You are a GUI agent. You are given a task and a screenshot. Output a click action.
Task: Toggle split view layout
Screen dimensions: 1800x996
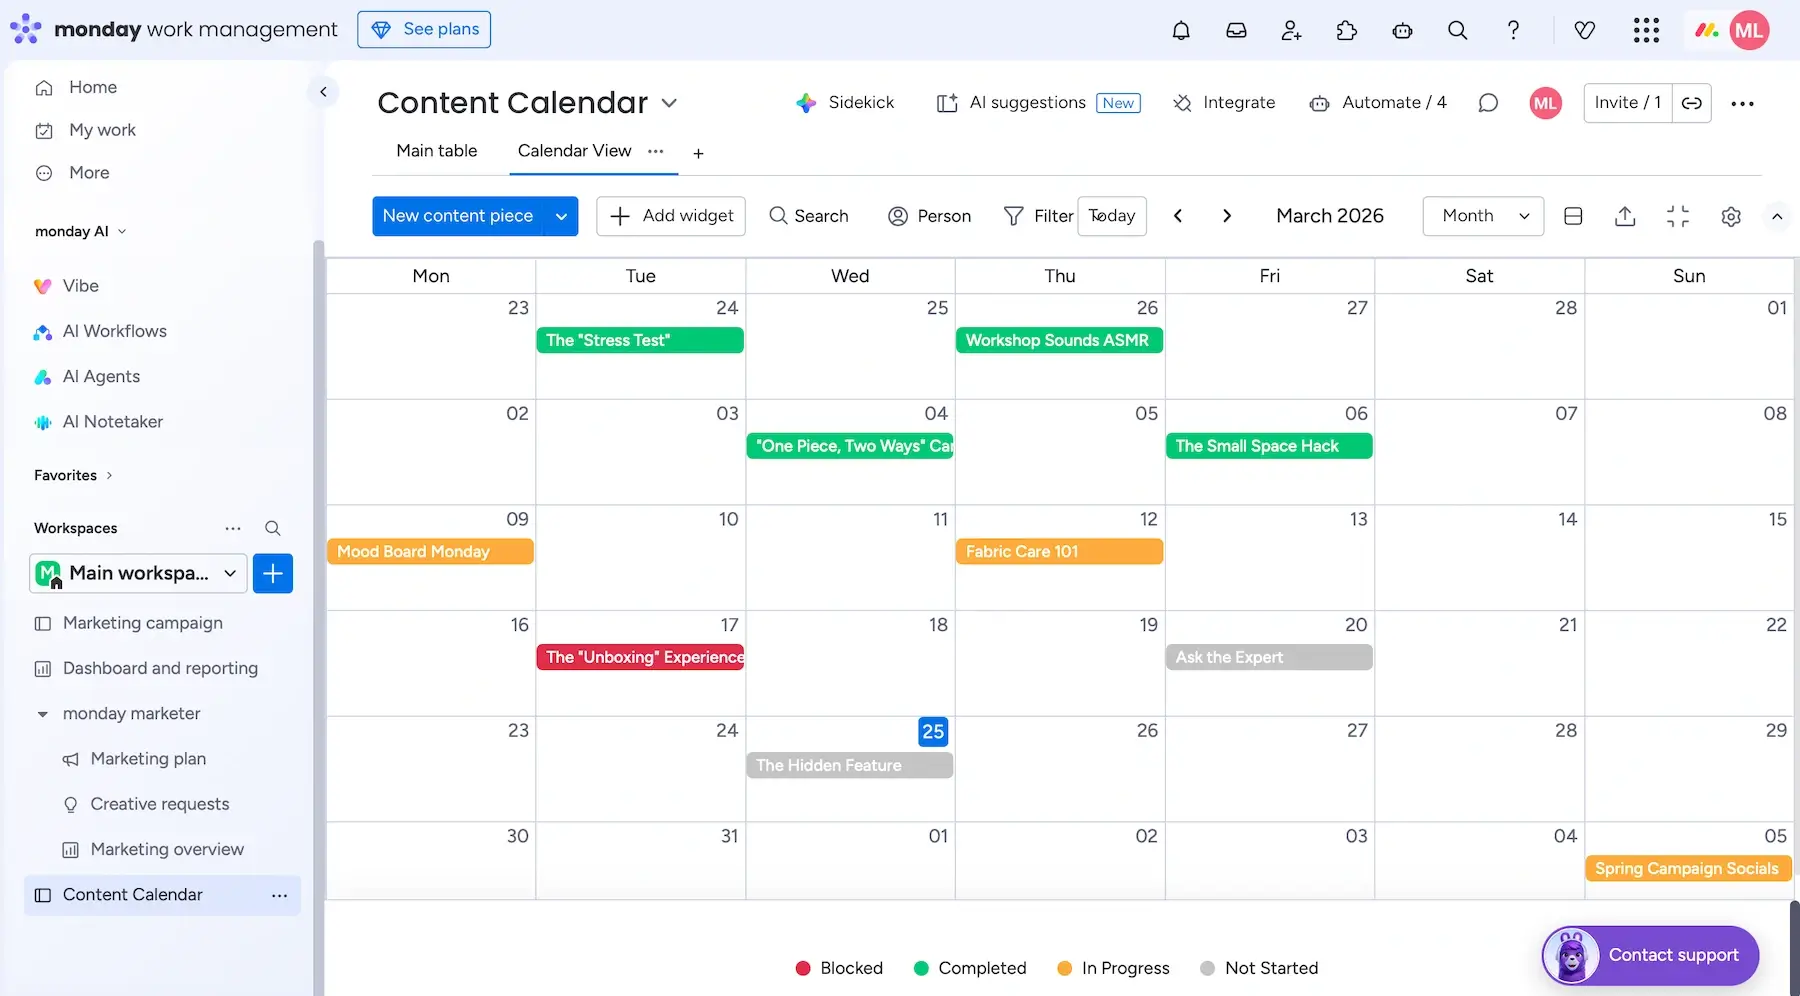1572,216
